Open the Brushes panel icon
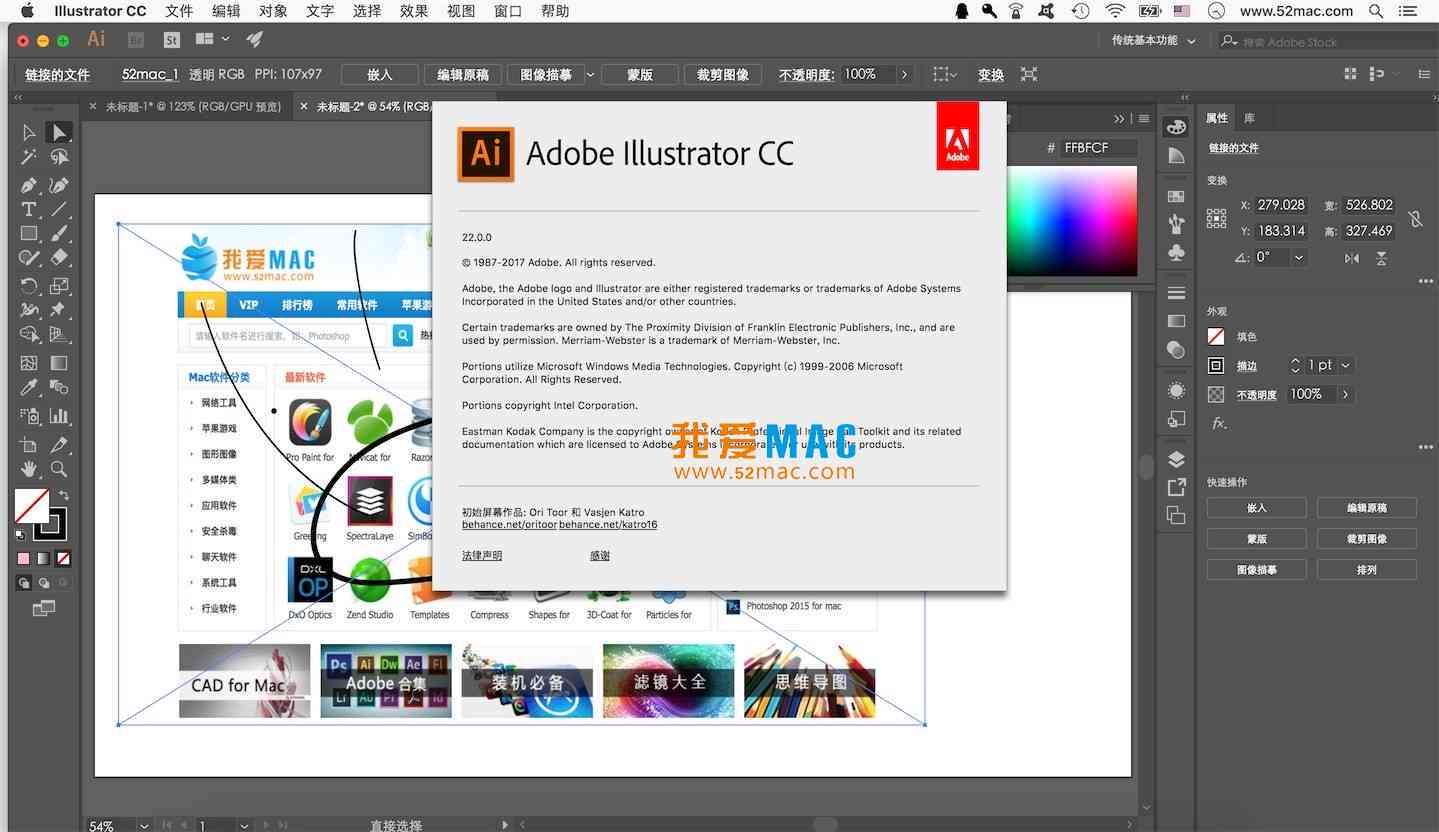 tap(1176, 224)
